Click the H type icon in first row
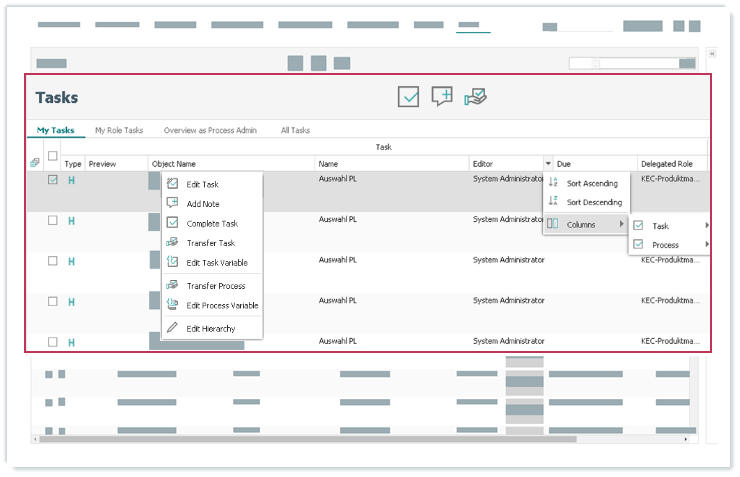 point(71,180)
